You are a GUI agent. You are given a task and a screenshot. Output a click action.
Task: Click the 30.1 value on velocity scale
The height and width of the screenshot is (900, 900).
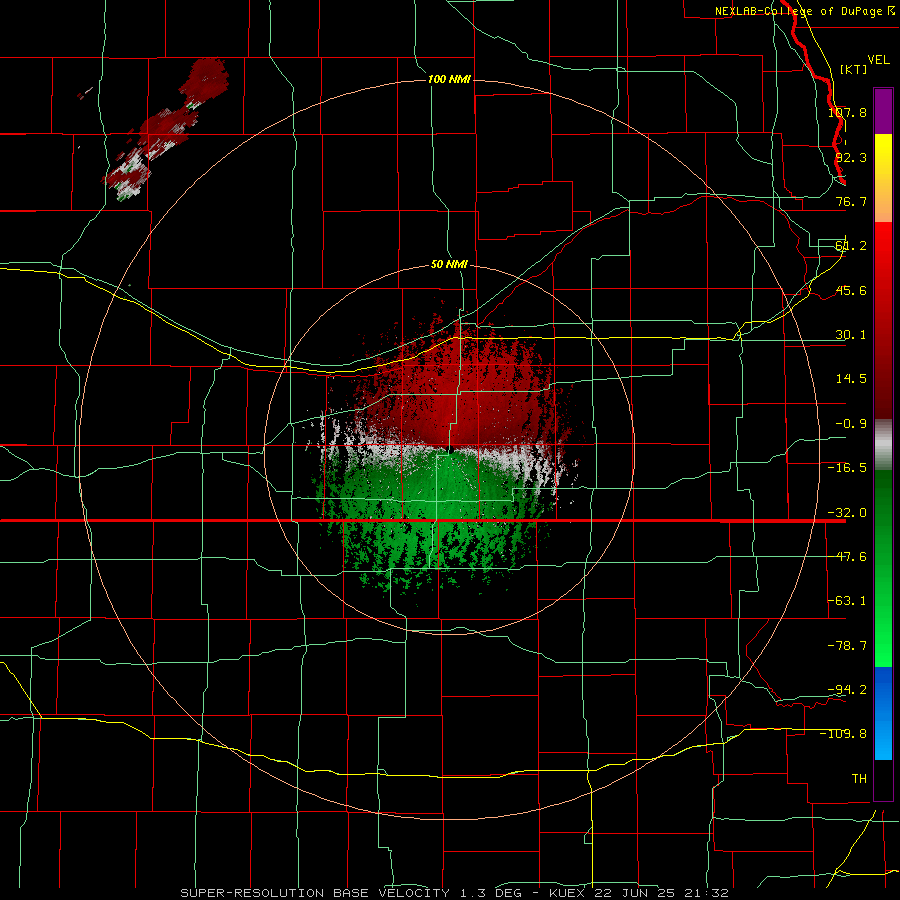coord(851,335)
